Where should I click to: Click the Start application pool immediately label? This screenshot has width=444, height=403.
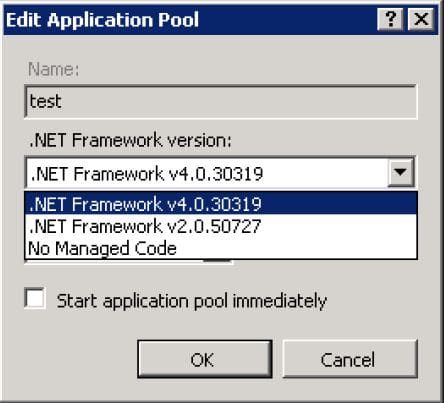[191, 301]
